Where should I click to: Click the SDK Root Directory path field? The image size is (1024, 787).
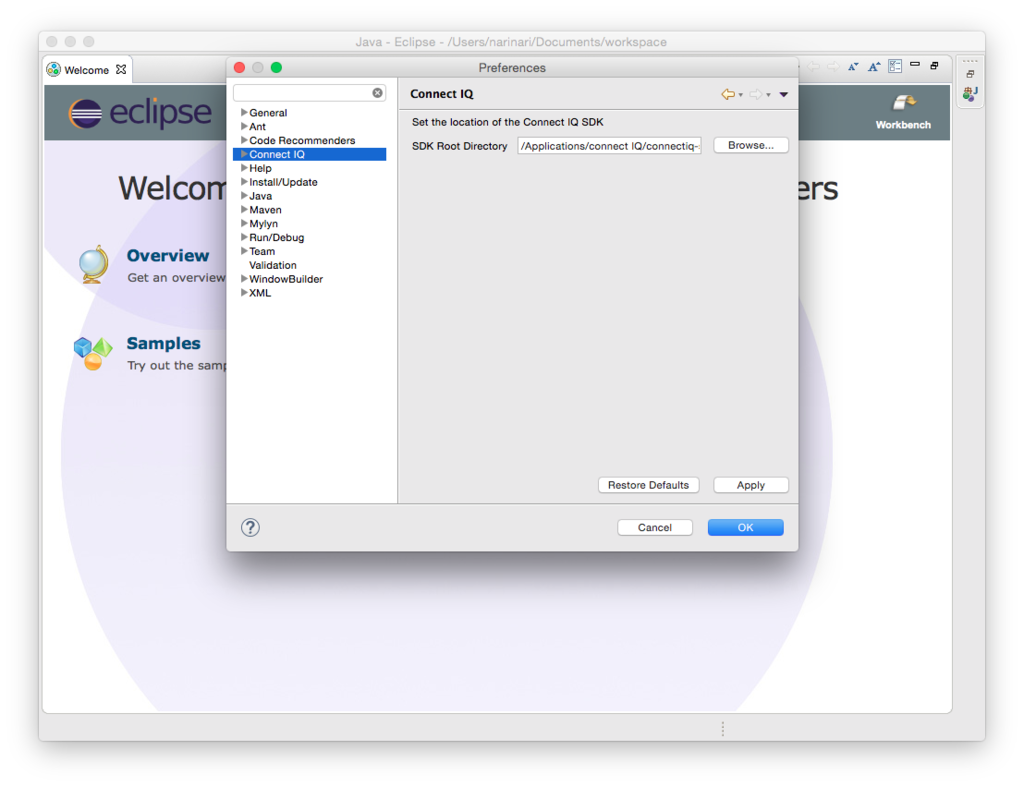point(609,146)
